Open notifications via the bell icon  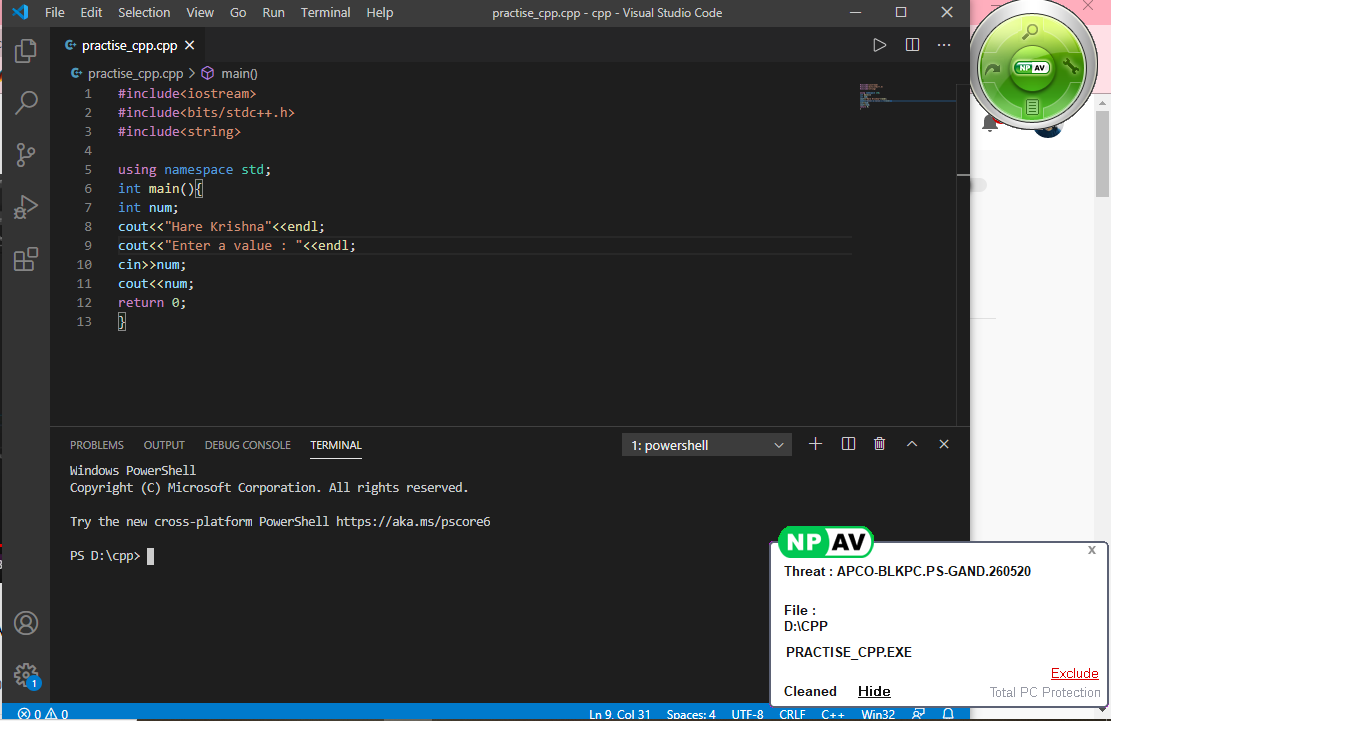point(947,713)
